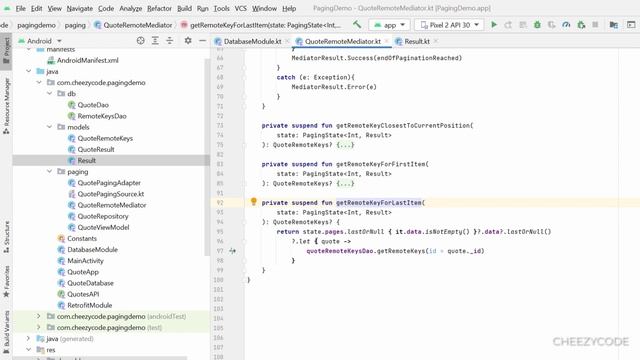Click the QuoteRemoteMediator breadcrumb

[133, 25]
